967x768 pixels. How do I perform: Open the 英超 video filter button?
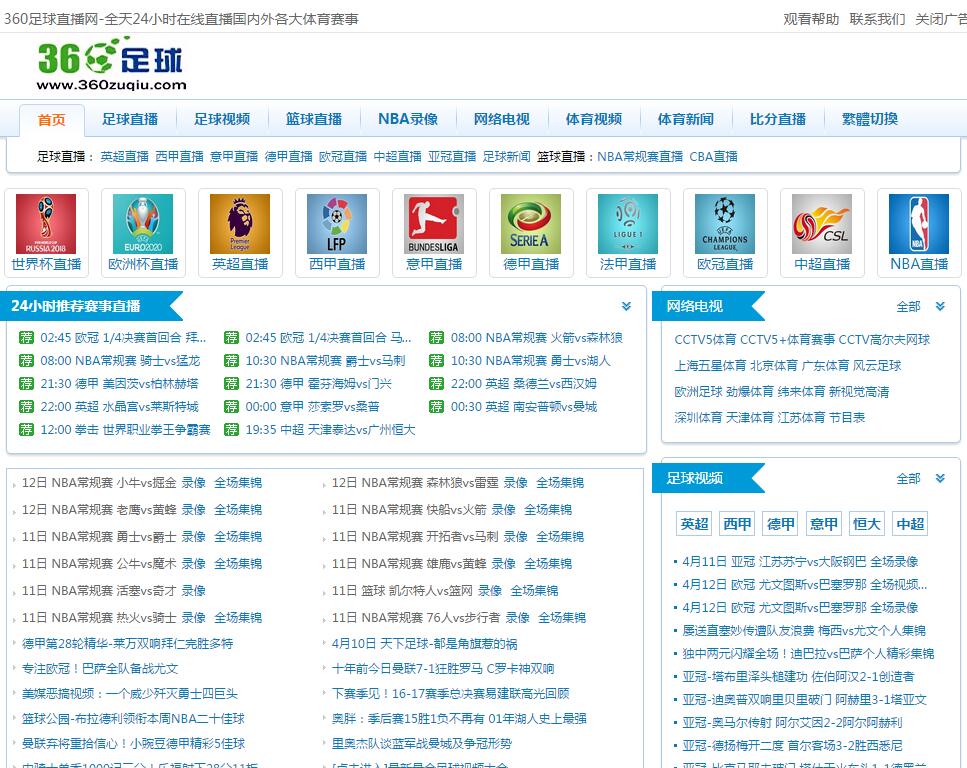[x=694, y=524]
